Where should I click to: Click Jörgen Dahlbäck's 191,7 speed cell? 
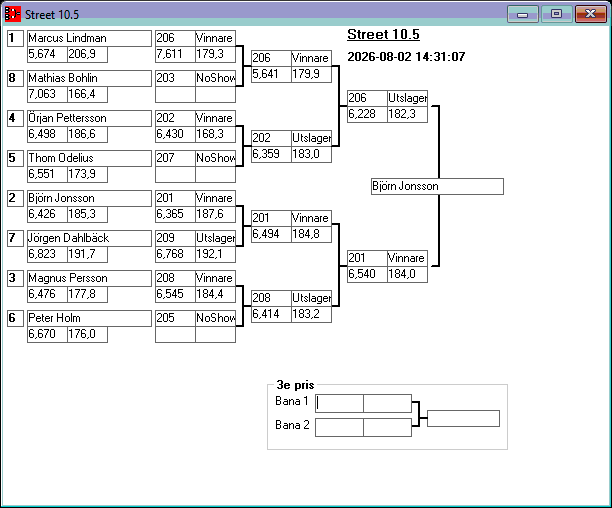pyautogui.click(x=87, y=254)
